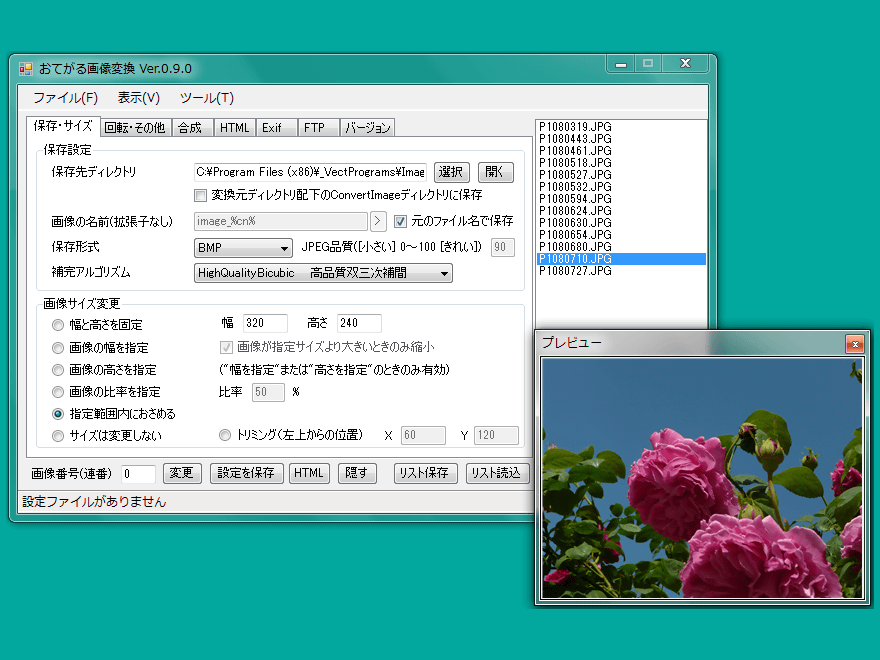Click the image name field image_%cn%
The width and height of the screenshot is (880, 660).
coord(281,221)
